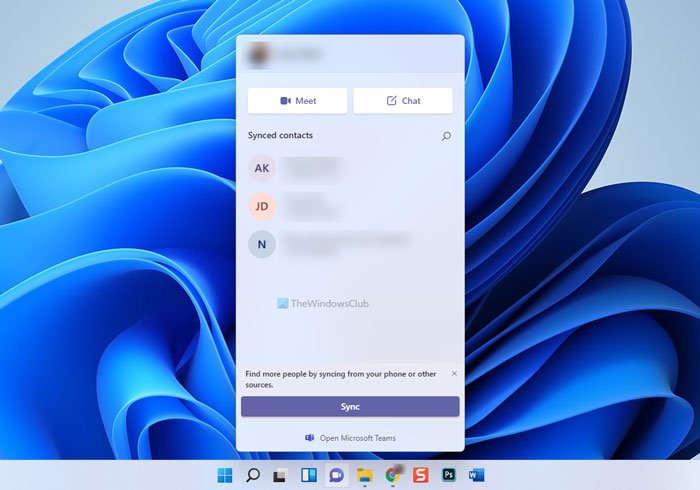Open a new Chat

pos(403,101)
